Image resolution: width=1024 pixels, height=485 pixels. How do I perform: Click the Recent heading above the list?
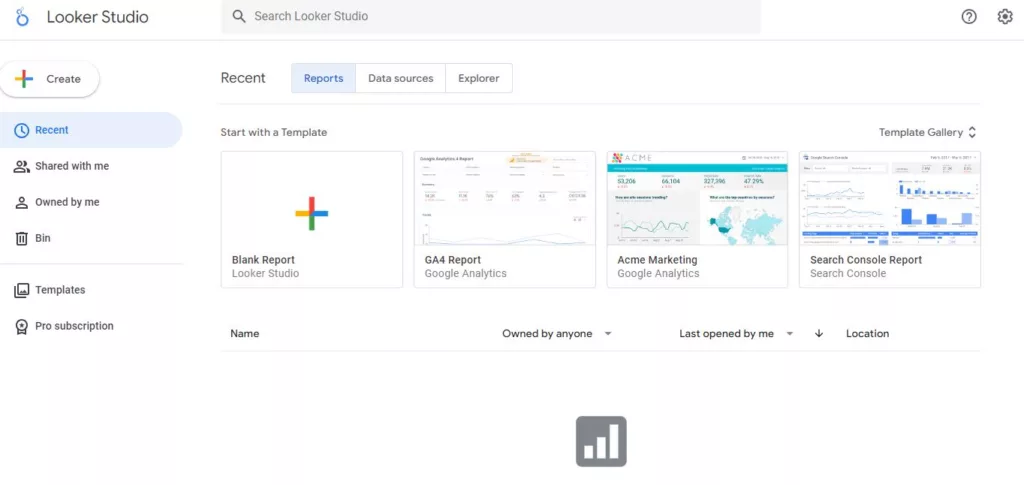point(243,78)
